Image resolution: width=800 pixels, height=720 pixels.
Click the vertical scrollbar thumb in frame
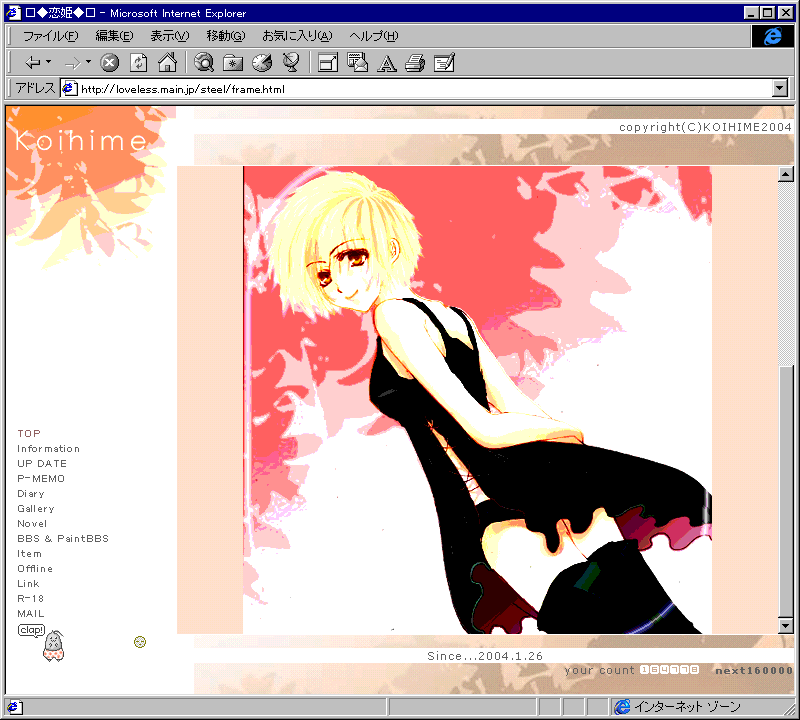[x=785, y=491]
